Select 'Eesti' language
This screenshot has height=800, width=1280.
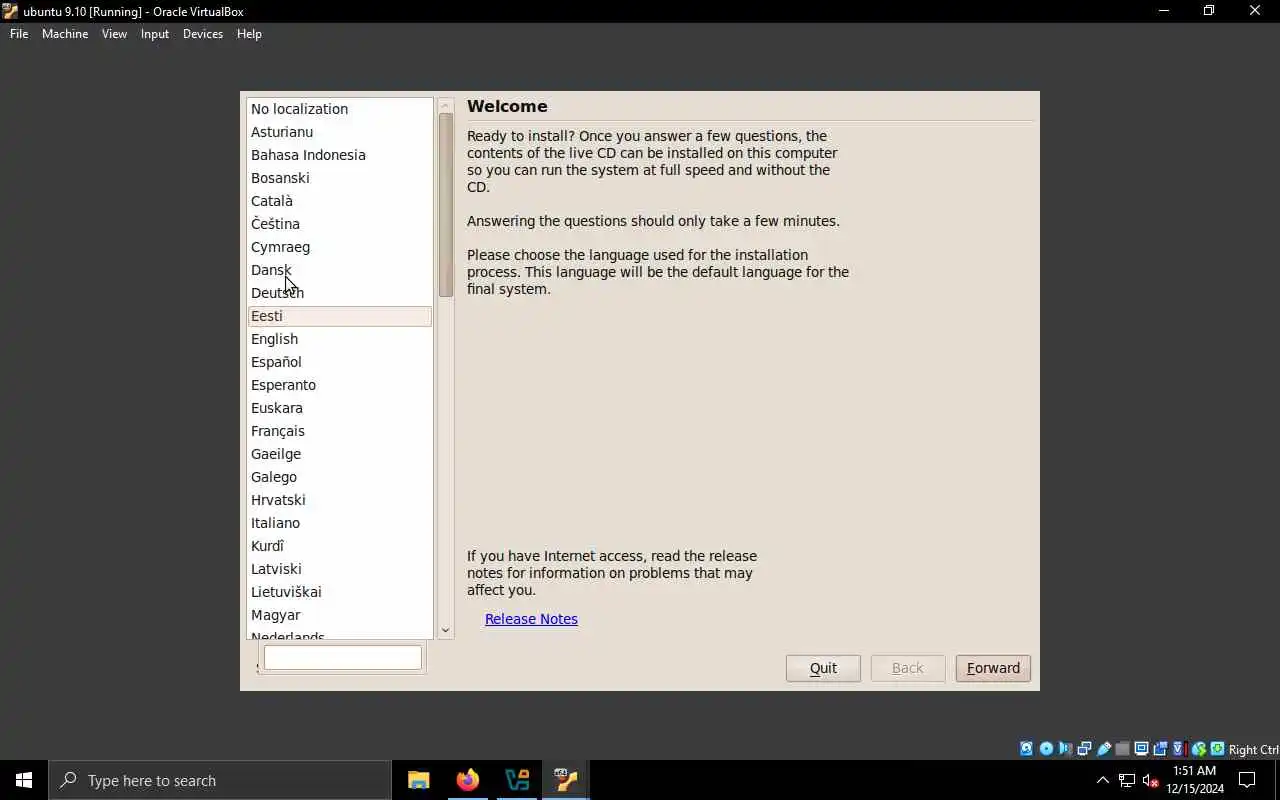[340, 316]
